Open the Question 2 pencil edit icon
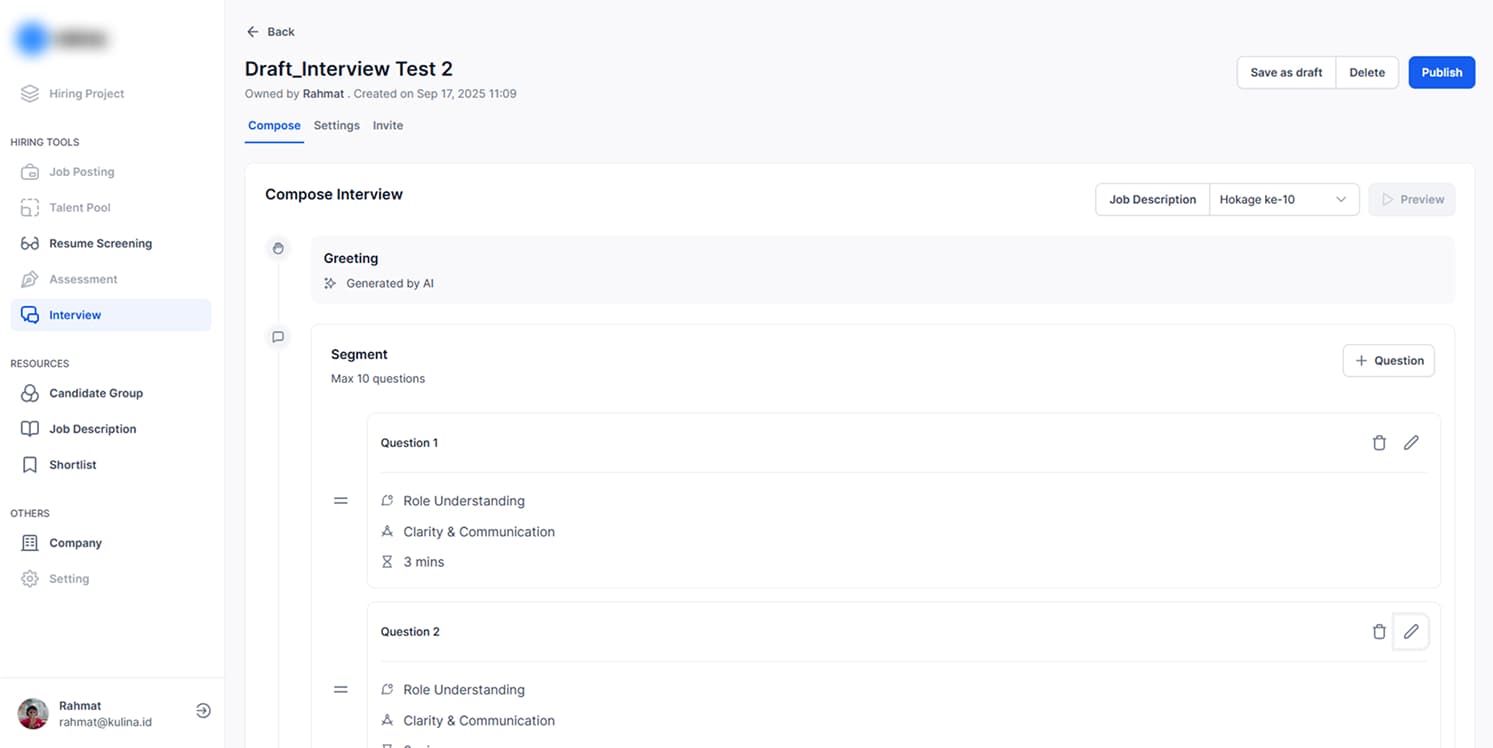The width and height of the screenshot is (1493, 748). (1411, 632)
